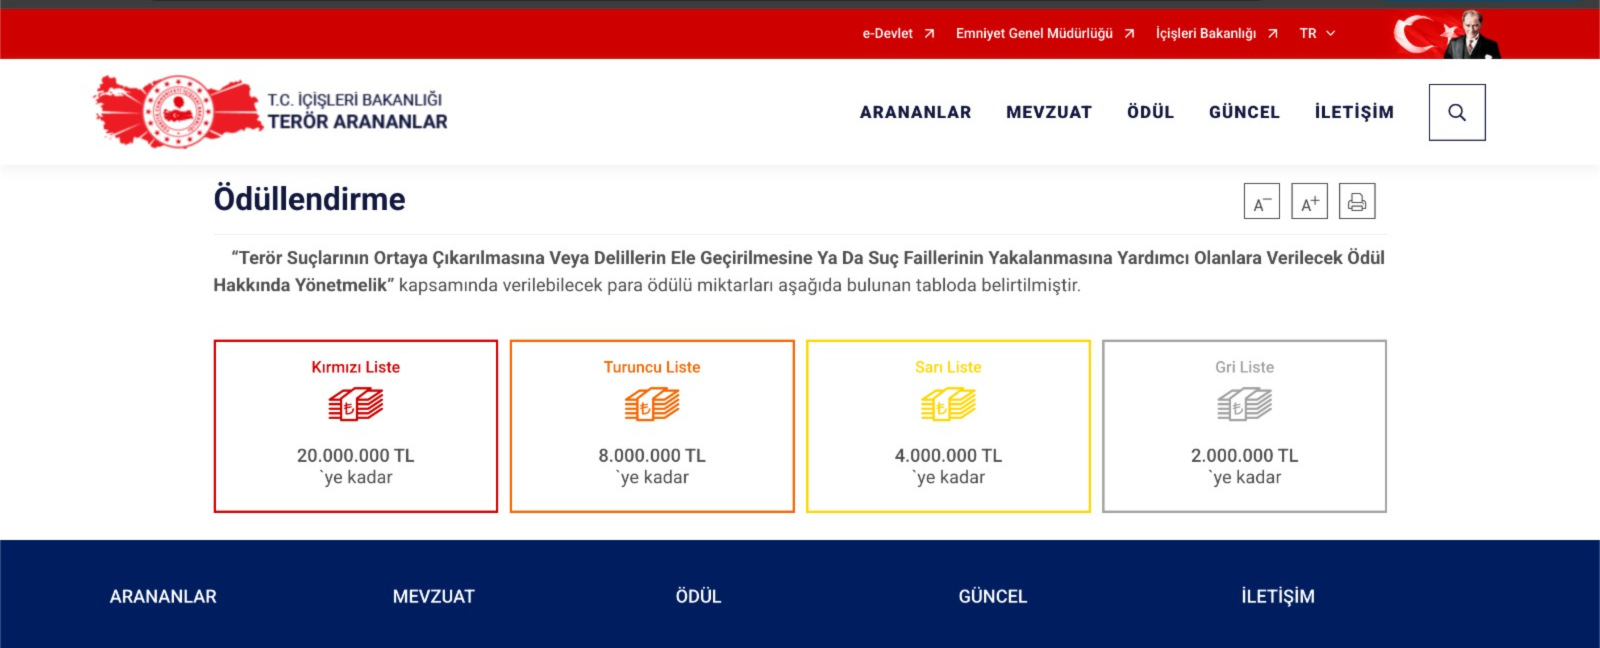
Task: Click footer ÖDÜL link
Action: (x=698, y=597)
